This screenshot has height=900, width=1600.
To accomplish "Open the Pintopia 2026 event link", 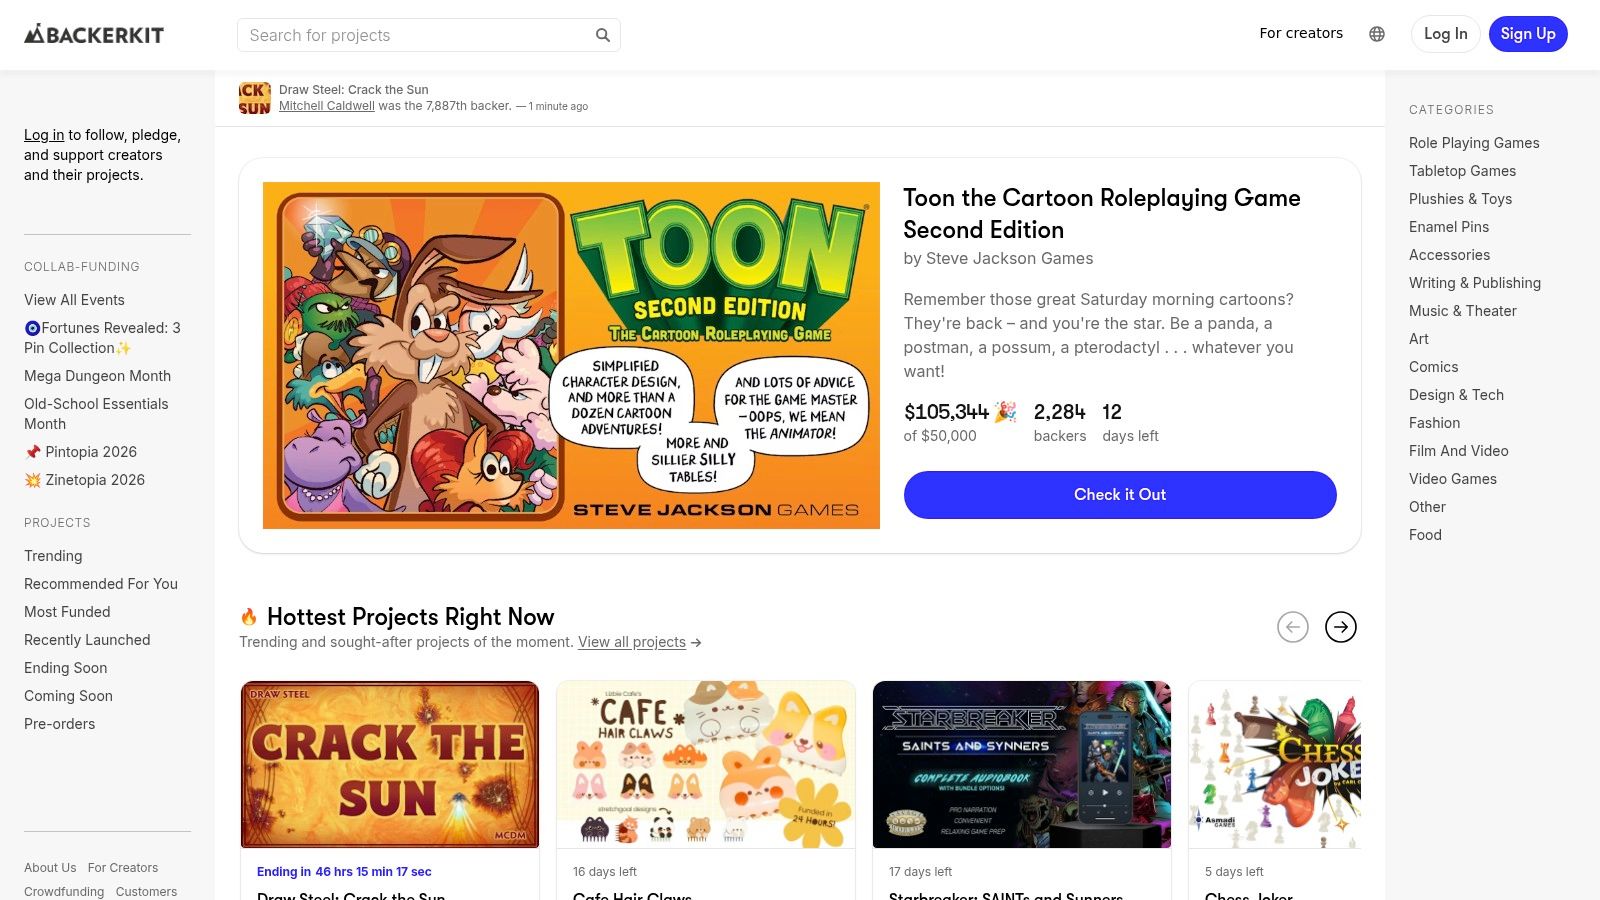I will tap(90, 452).
